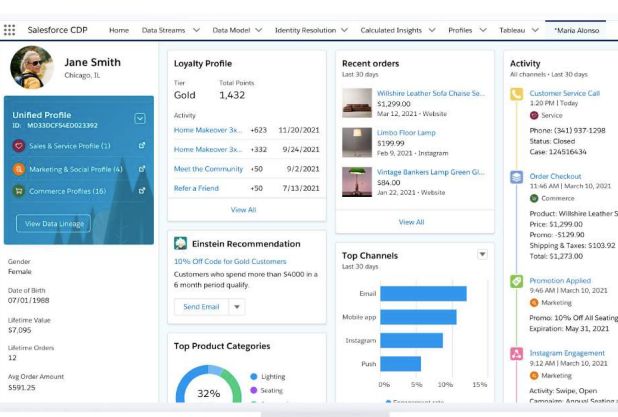Viewport: 618px width, 417px height.
Task: Open the Home Makeover +332 activity link
Action: point(208,149)
